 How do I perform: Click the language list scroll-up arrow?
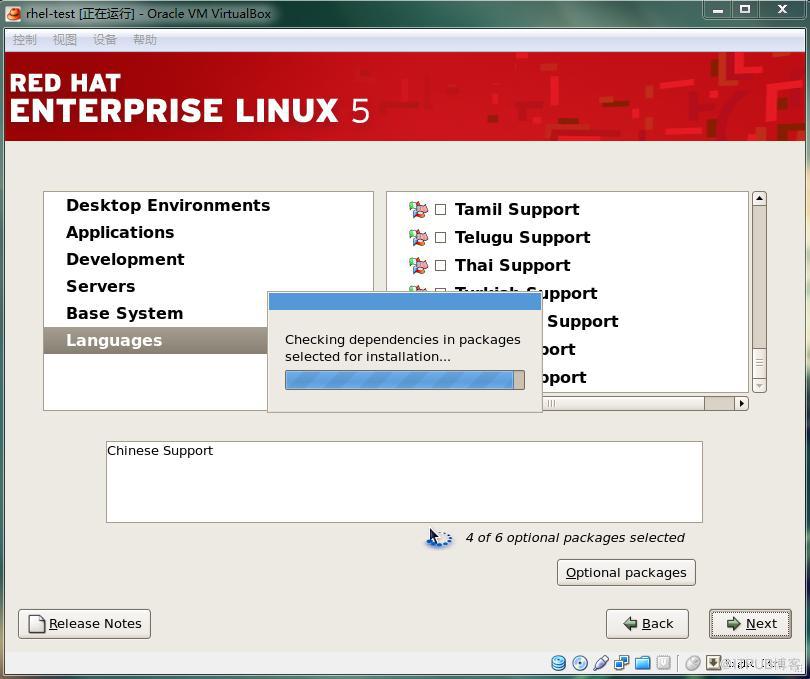(x=759, y=199)
